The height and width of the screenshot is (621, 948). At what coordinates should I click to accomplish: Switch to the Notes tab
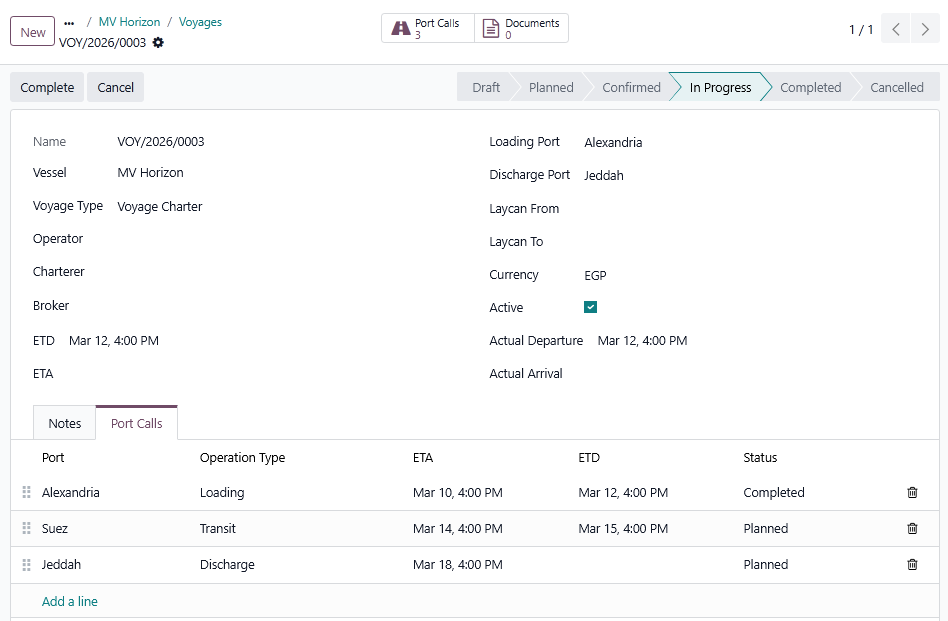(64, 422)
